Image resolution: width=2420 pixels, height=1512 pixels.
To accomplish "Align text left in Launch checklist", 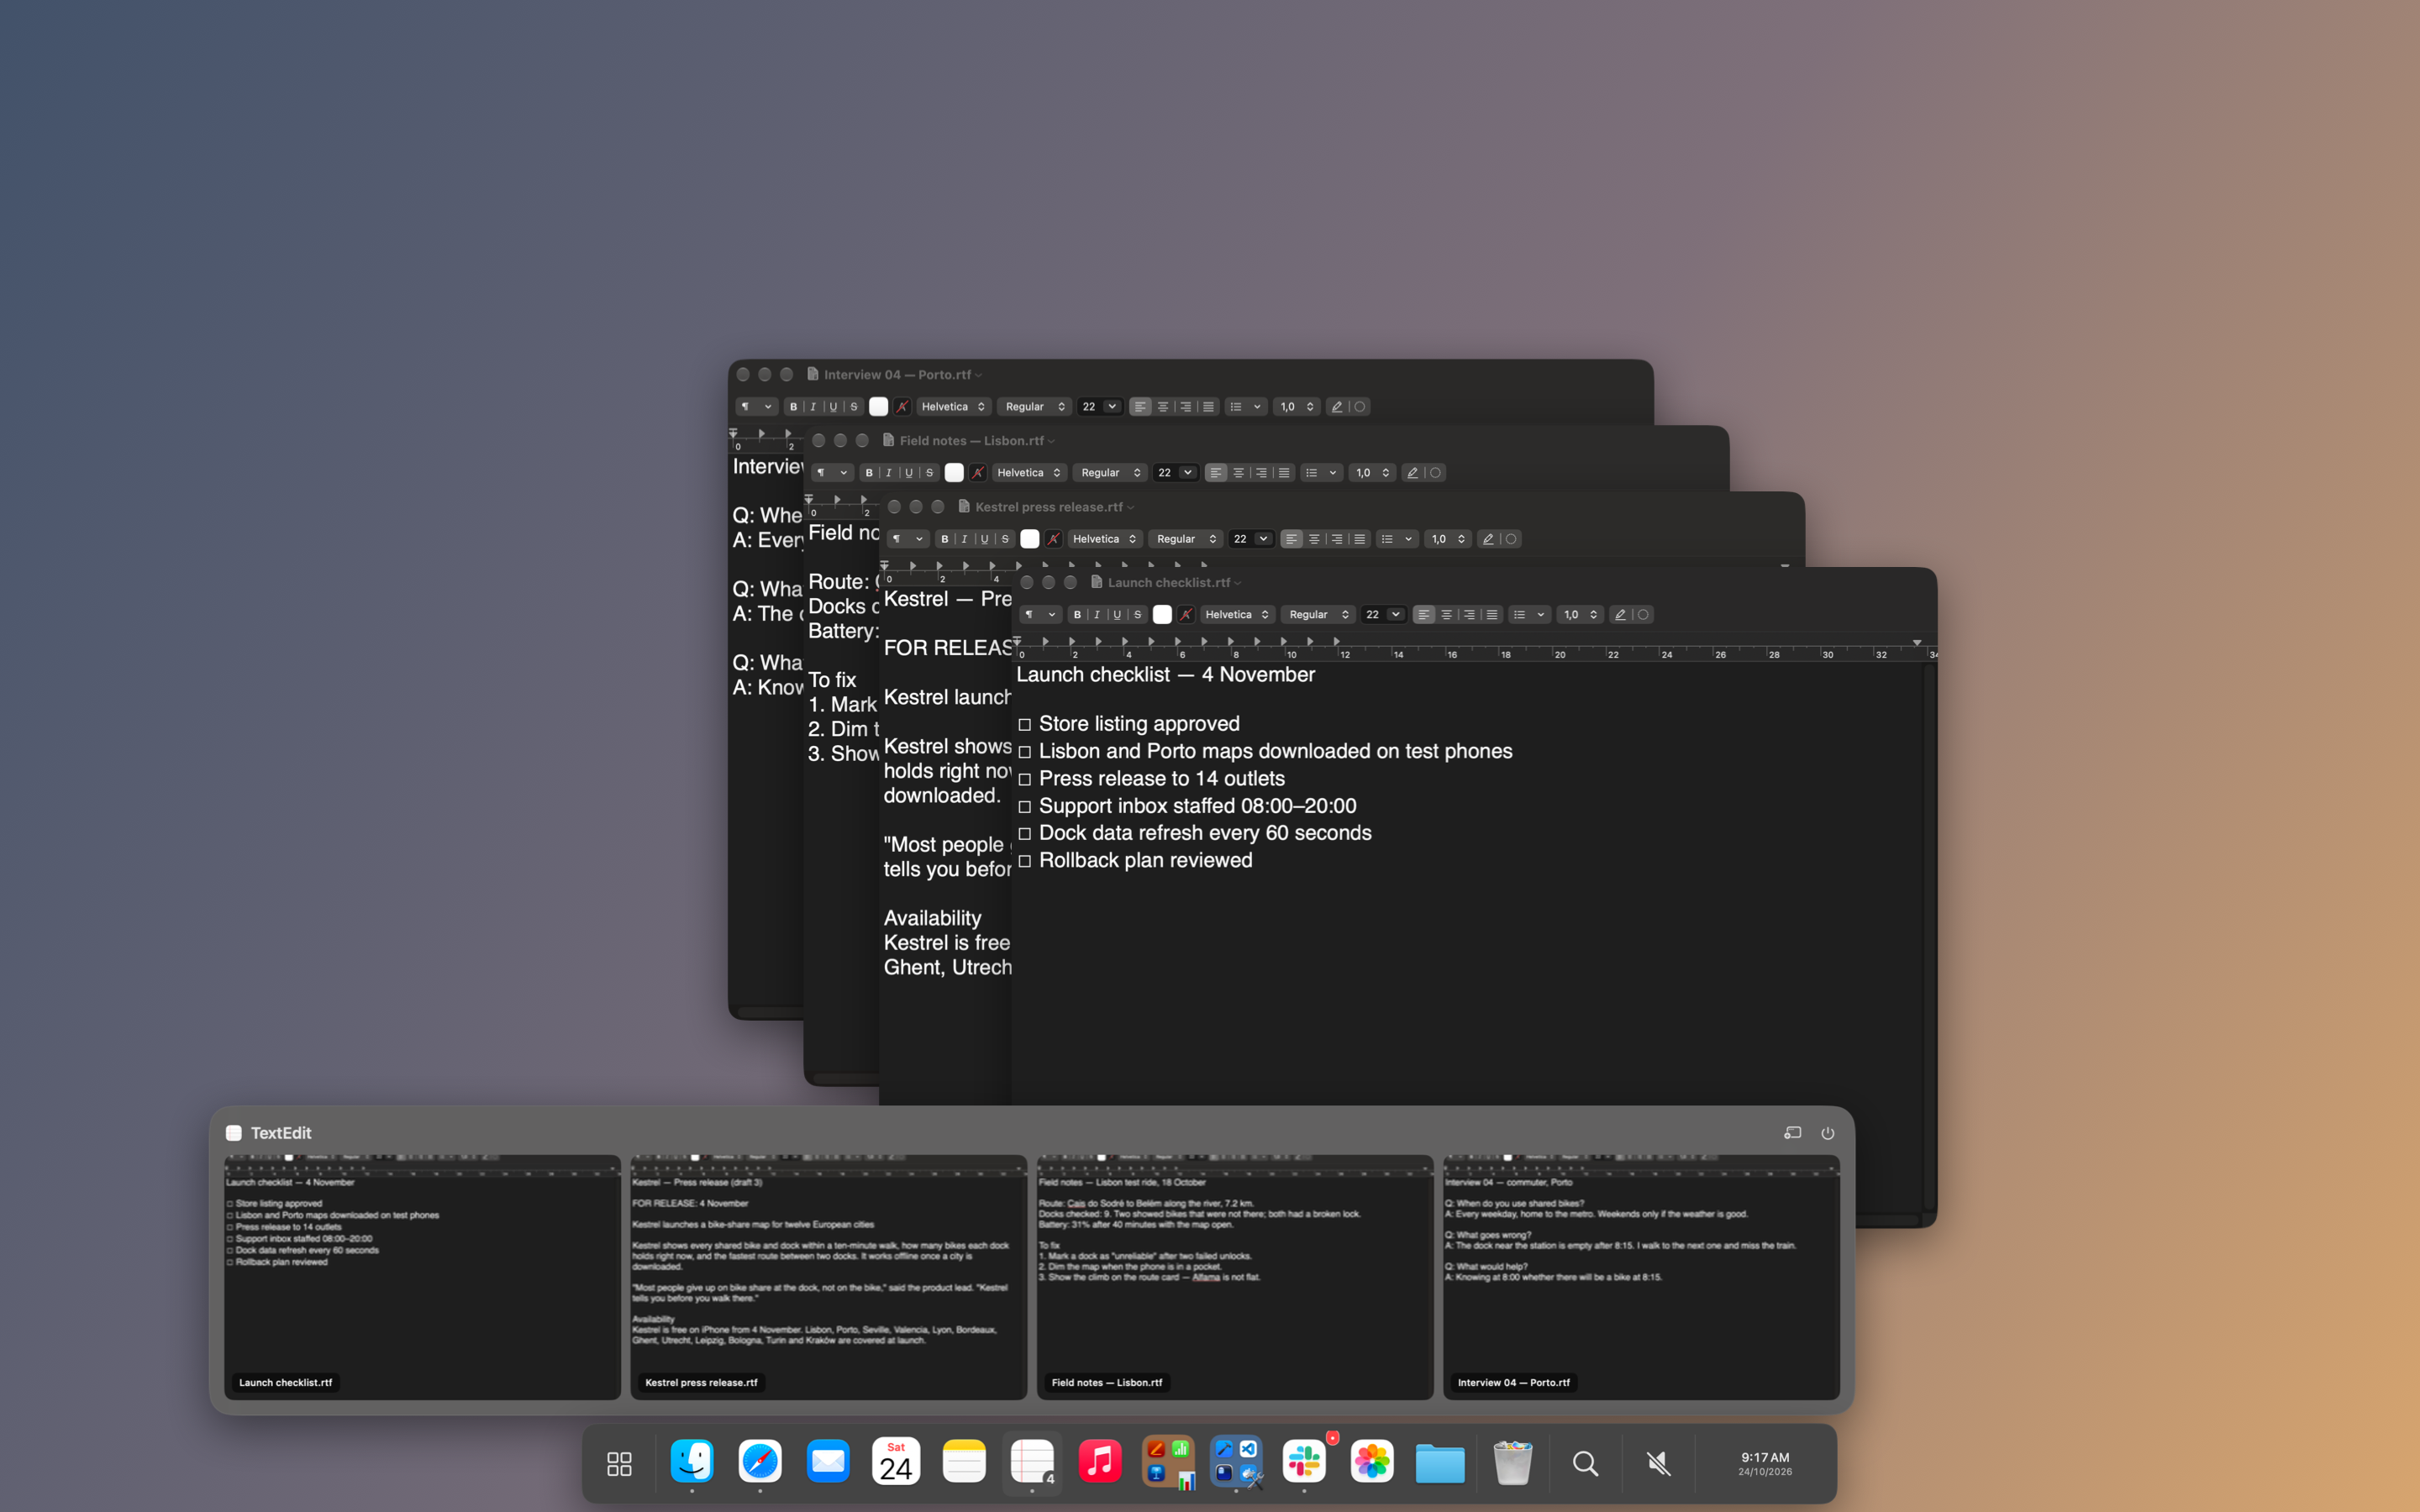I will pyautogui.click(x=1424, y=614).
